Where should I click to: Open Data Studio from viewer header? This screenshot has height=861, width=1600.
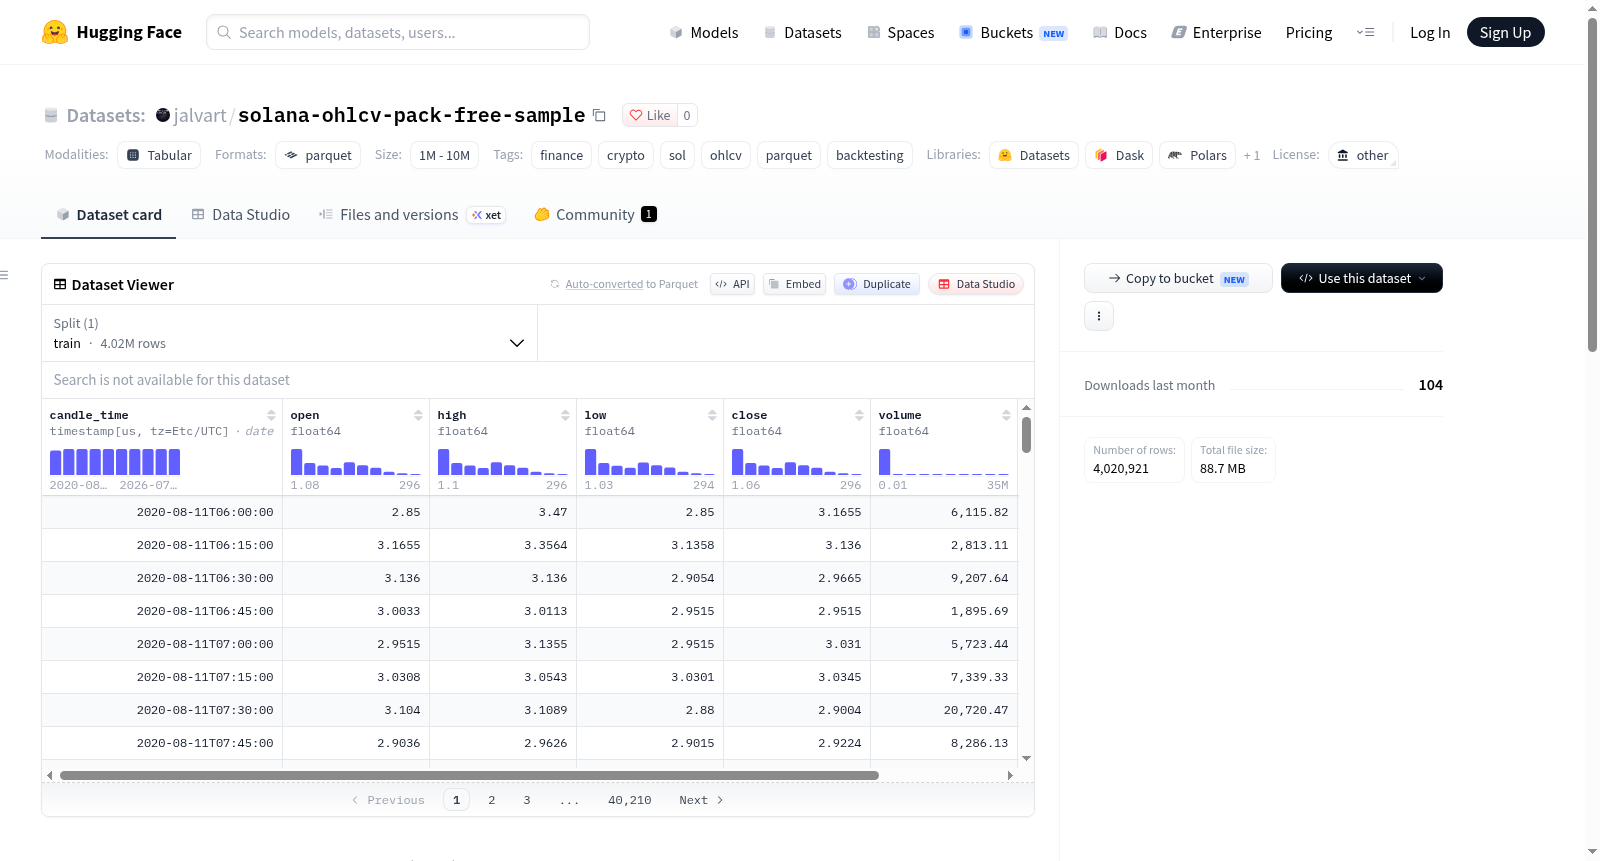click(x=976, y=284)
